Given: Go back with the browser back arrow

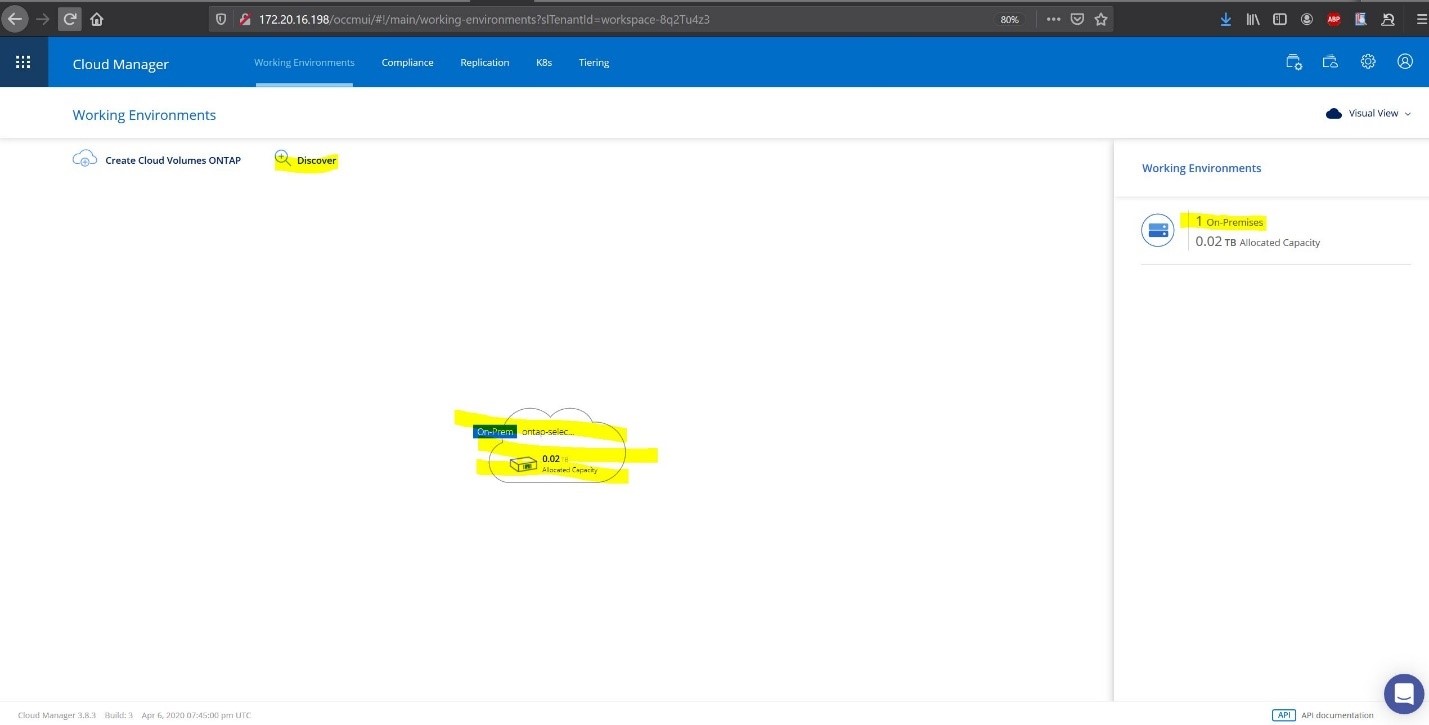Looking at the screenshot, I should pos(15,19).
